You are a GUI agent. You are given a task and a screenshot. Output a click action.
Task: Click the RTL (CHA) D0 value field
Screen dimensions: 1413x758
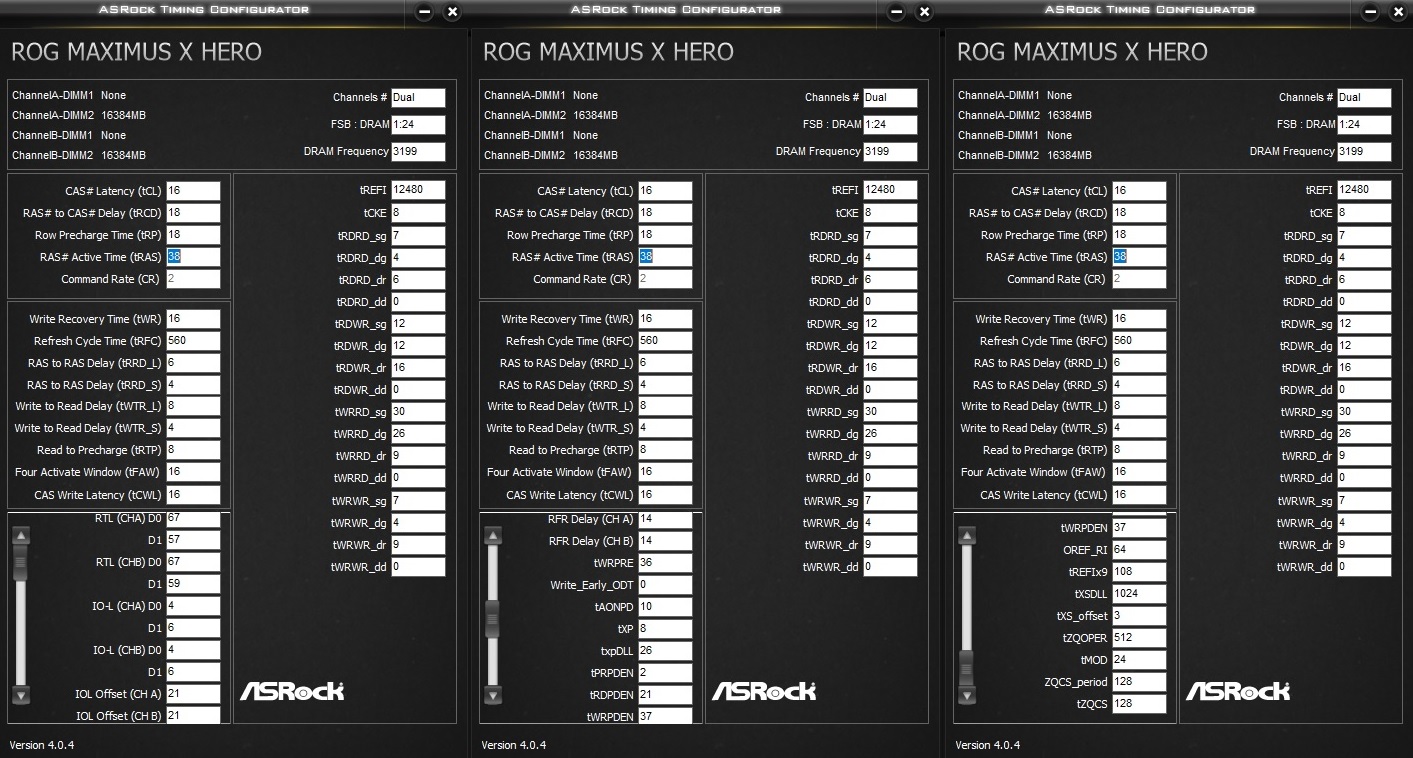193,518
